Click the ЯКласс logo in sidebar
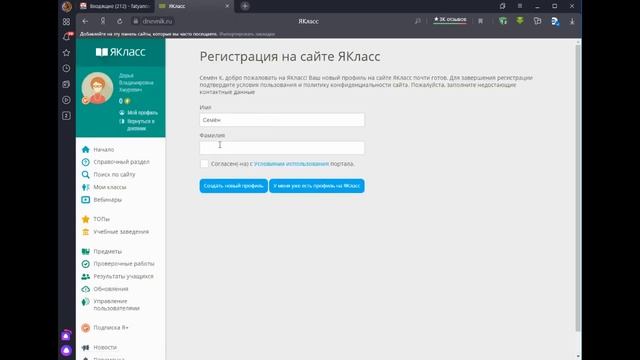The image size is (640, 360). point(120,52)
